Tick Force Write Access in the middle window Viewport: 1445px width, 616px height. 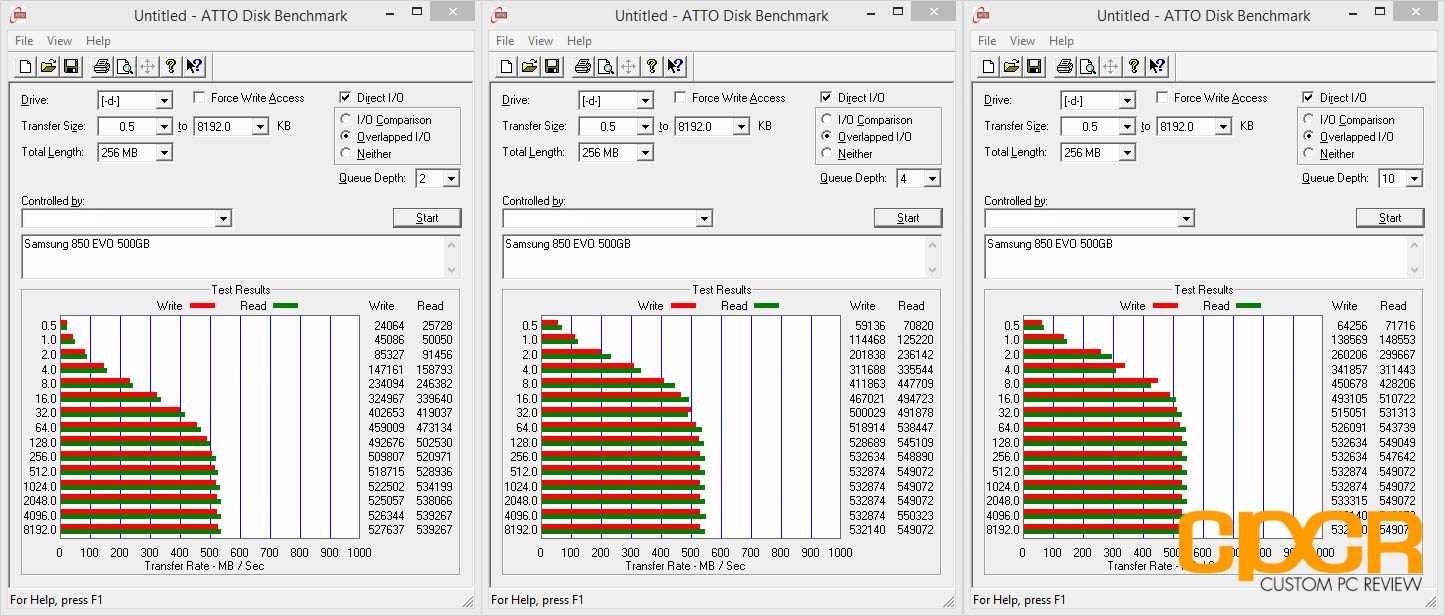[x=680, y=98]
